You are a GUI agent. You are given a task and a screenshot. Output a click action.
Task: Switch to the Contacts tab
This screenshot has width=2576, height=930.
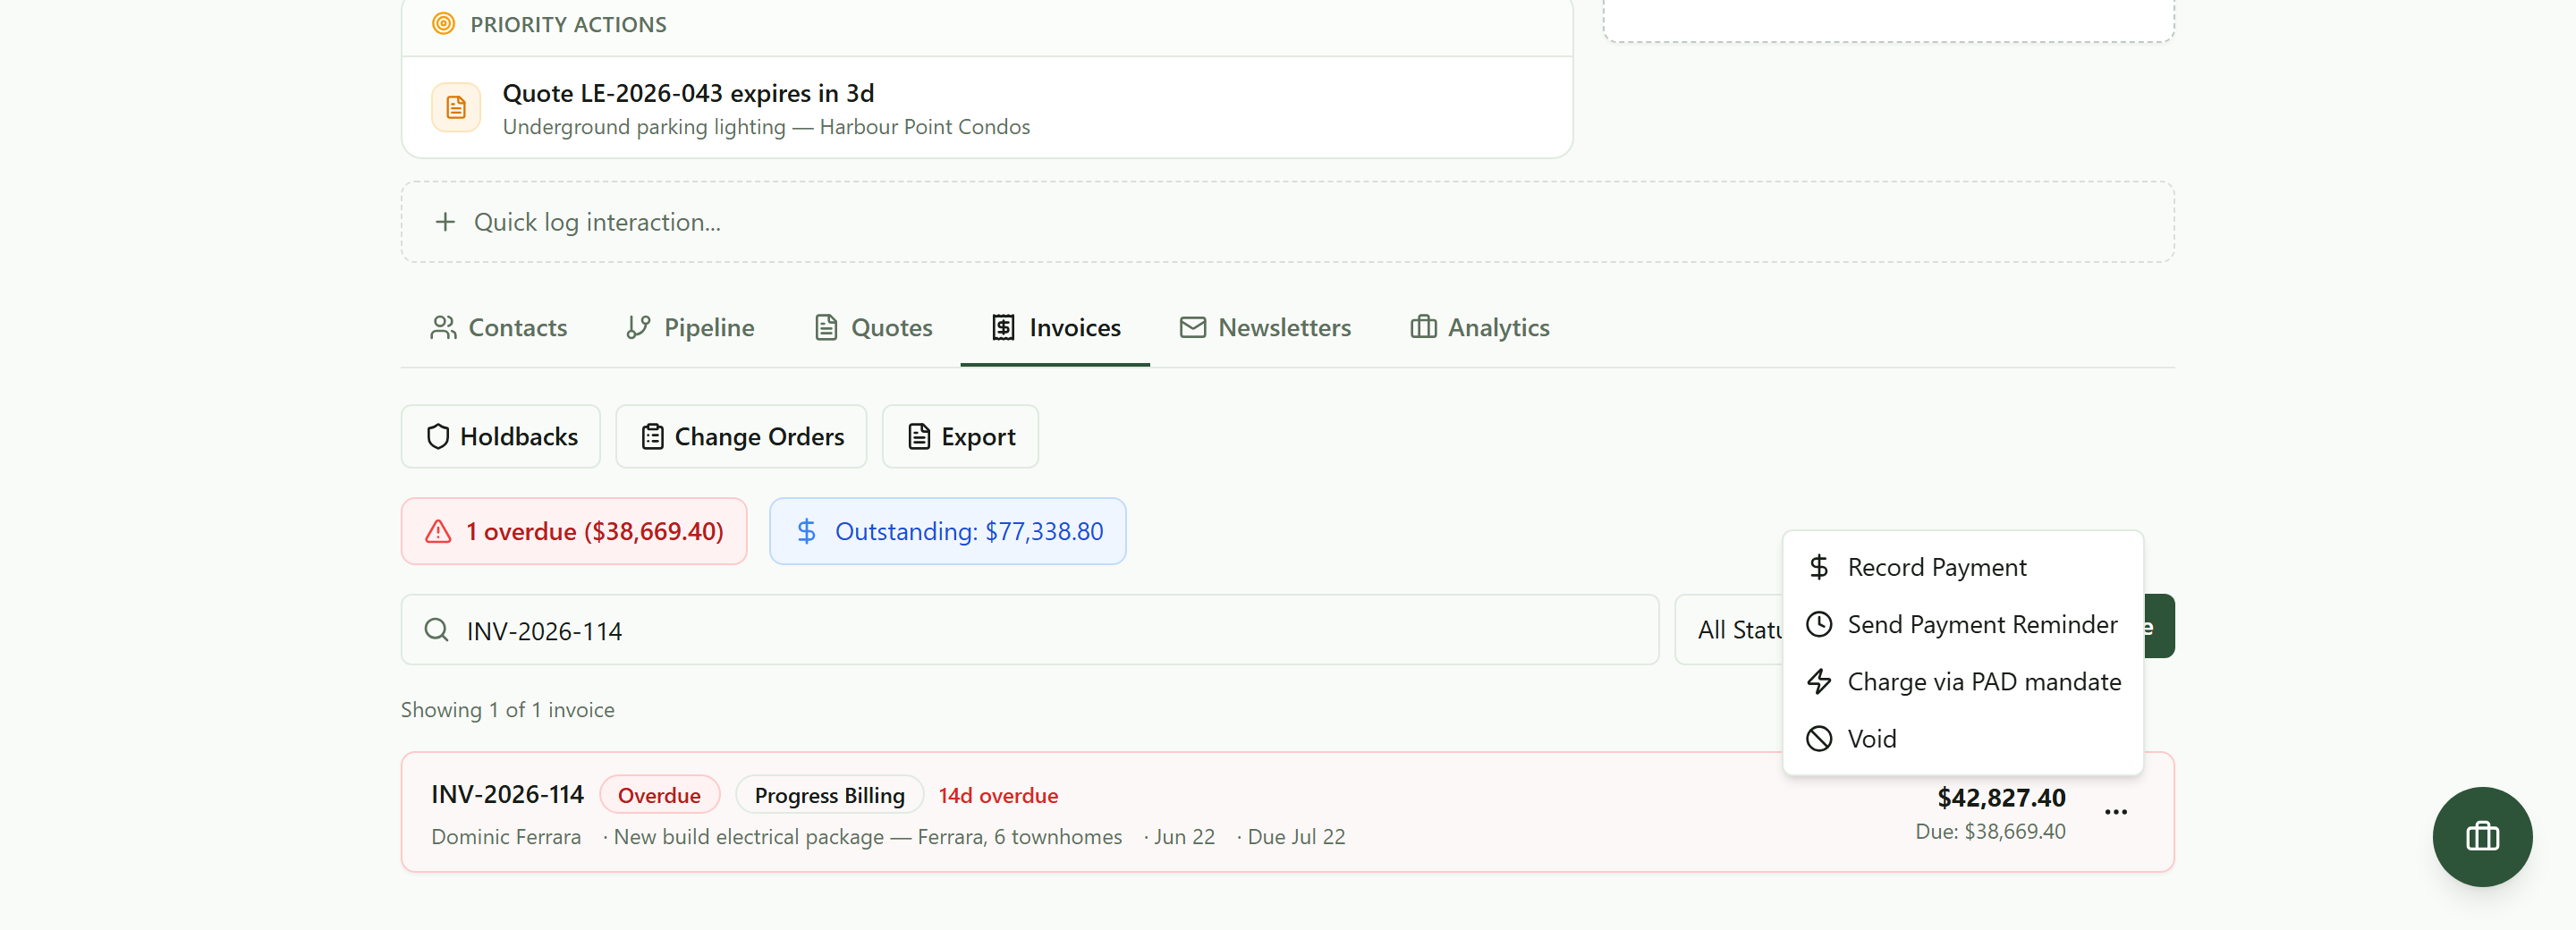point(498,328)
